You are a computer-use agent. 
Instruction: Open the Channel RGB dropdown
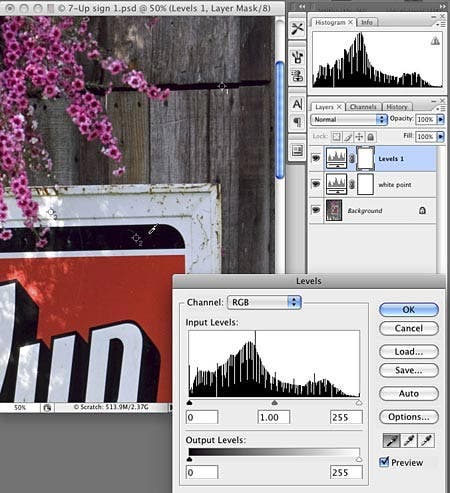264,302
